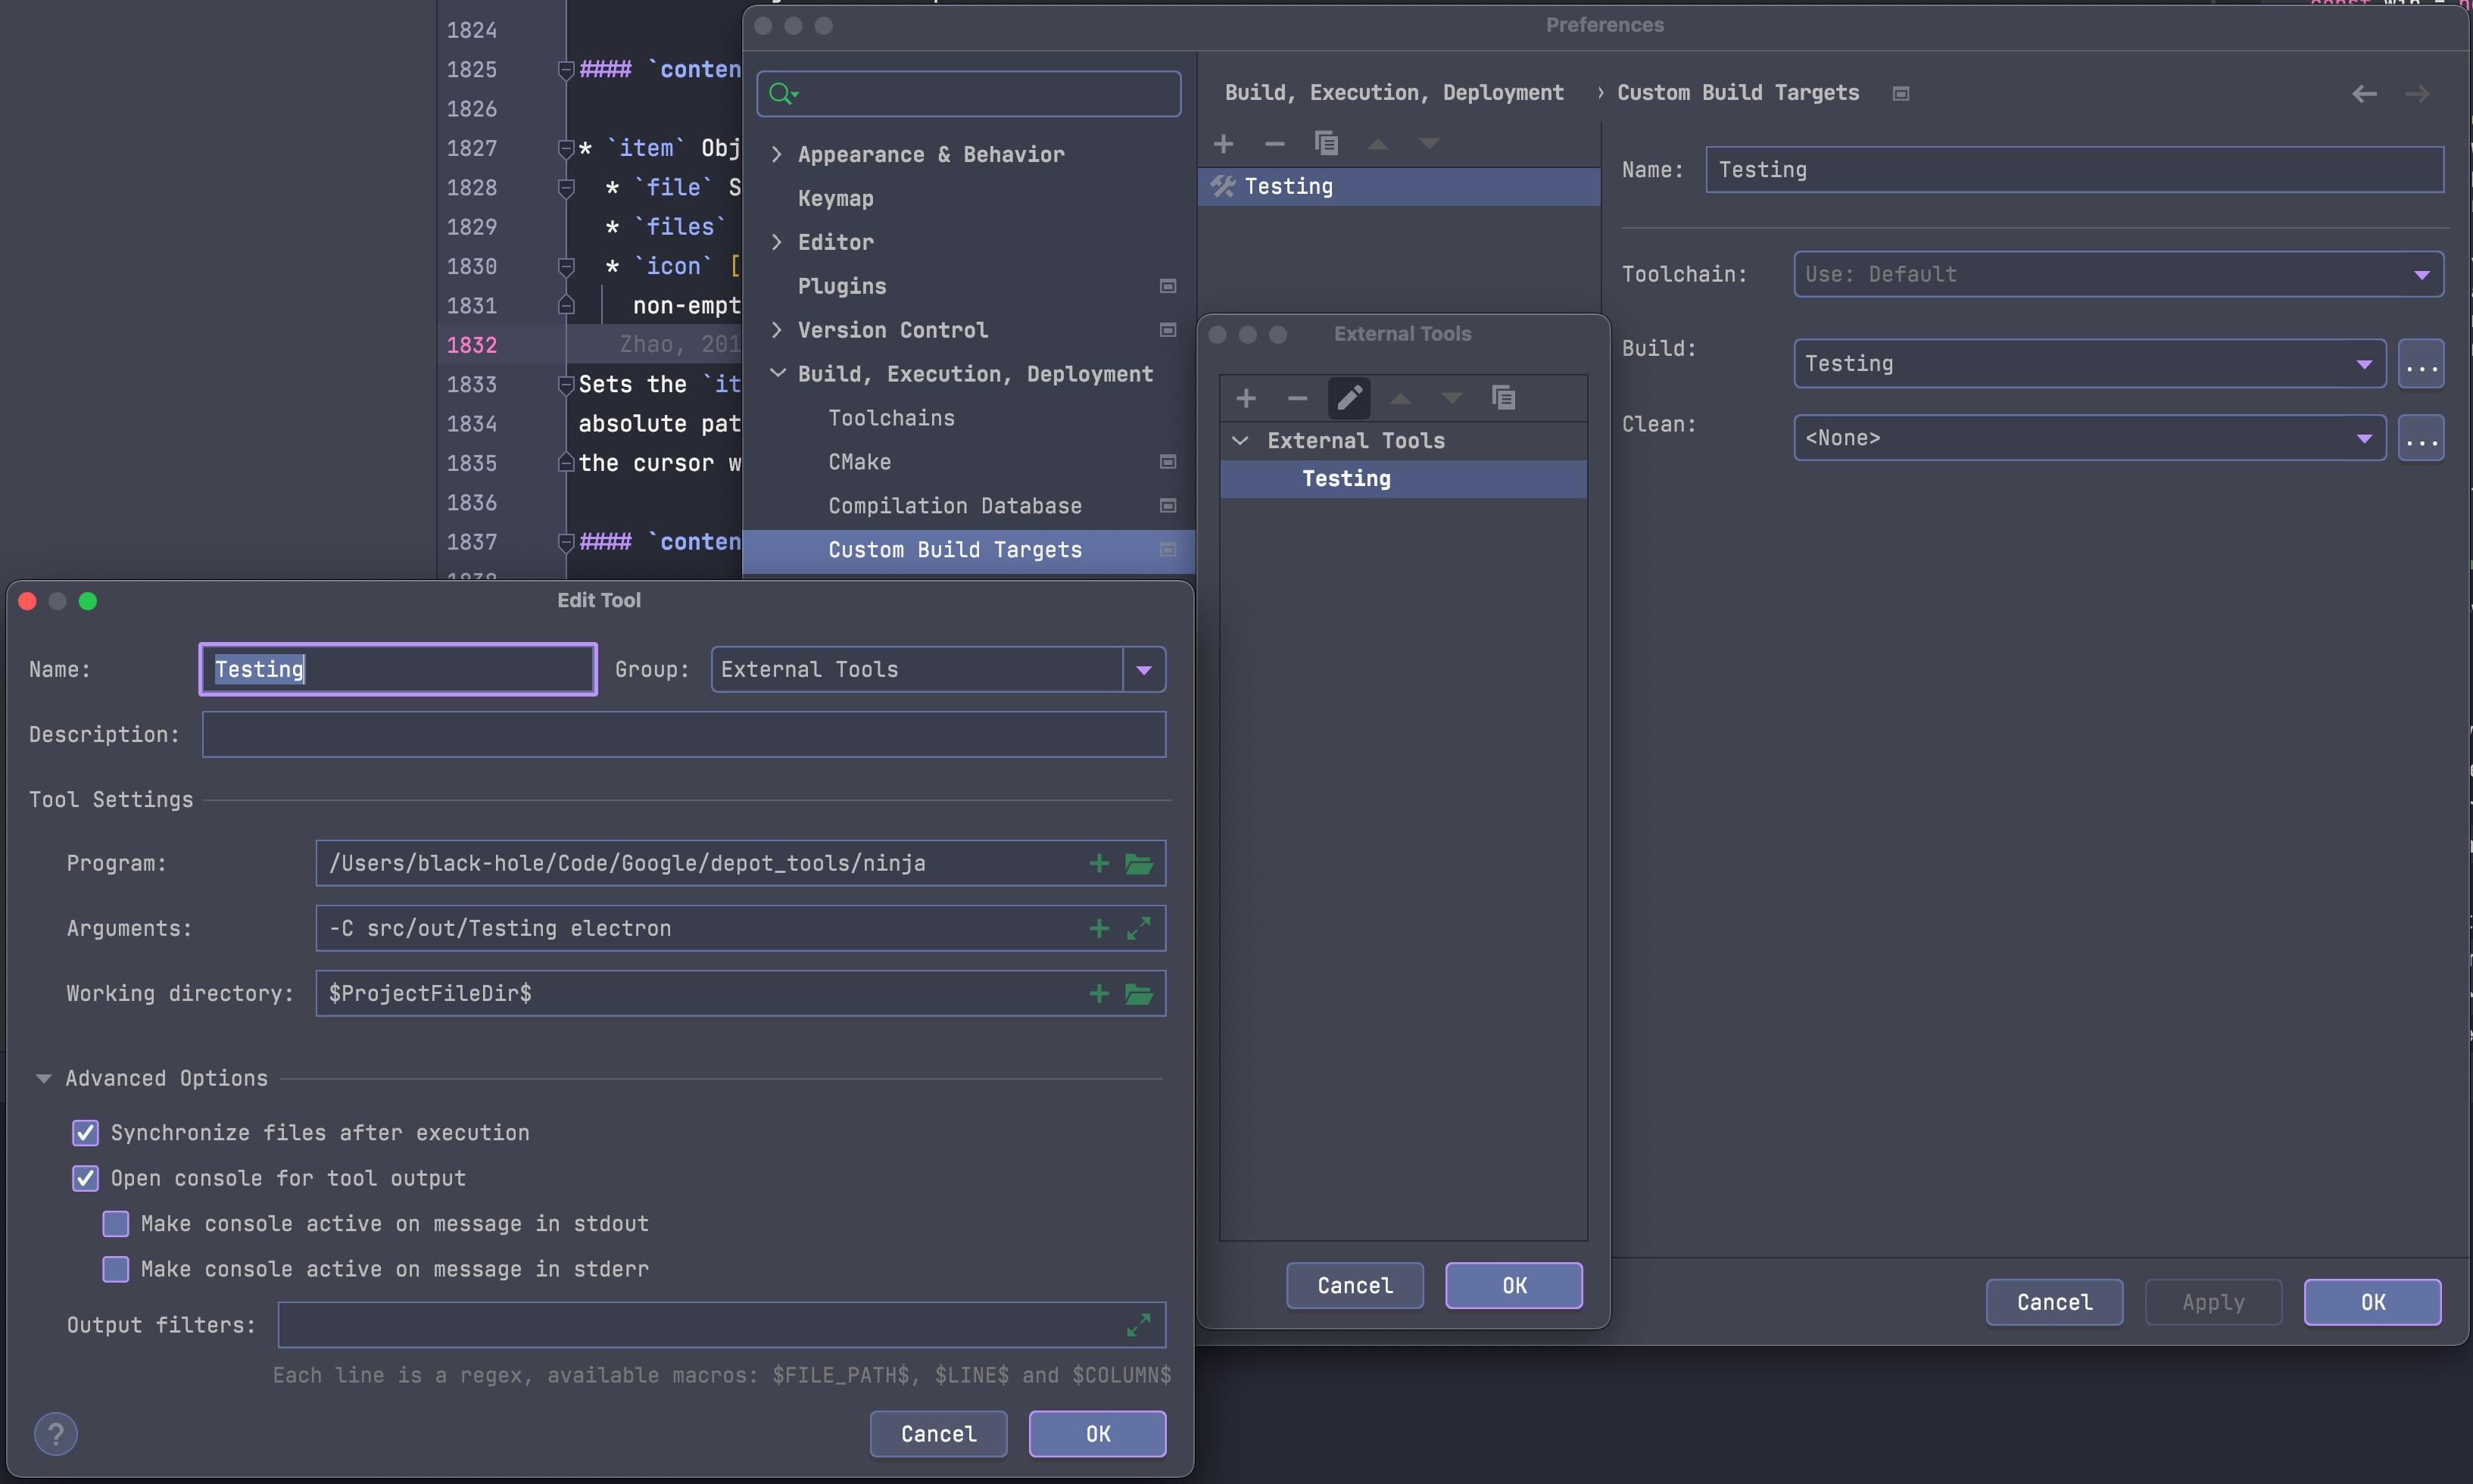Open CMake settings page
This screenshot has height=1484, width=2473.
click(859, 462)
